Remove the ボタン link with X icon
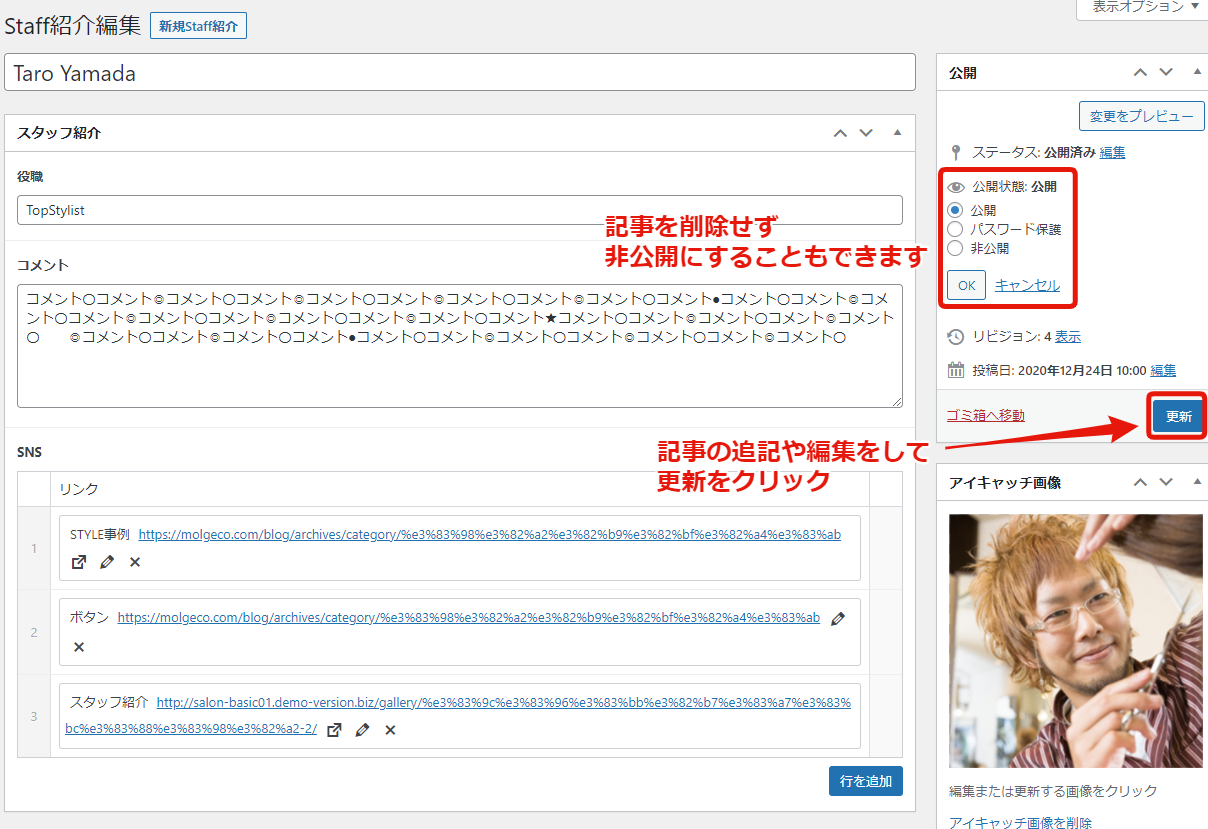The width and height of the screenshot is (1208, 829). [79, 647]
